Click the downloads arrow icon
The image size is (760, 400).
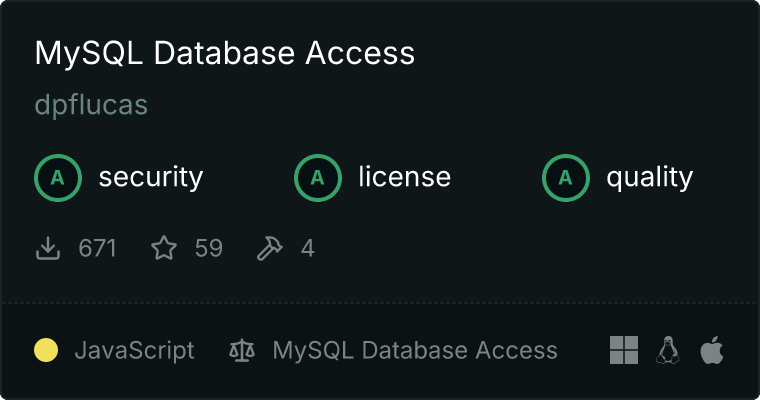(48, 248)
